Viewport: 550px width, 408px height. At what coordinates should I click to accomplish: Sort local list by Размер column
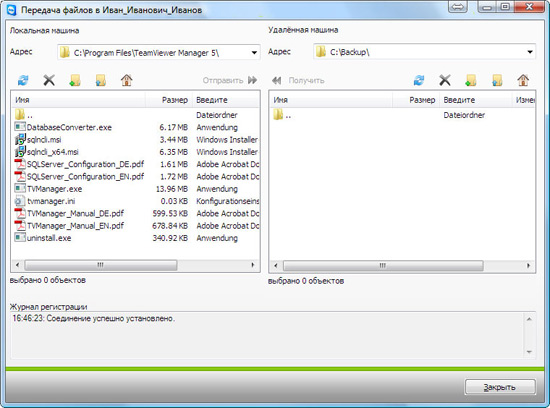(169, 100)
